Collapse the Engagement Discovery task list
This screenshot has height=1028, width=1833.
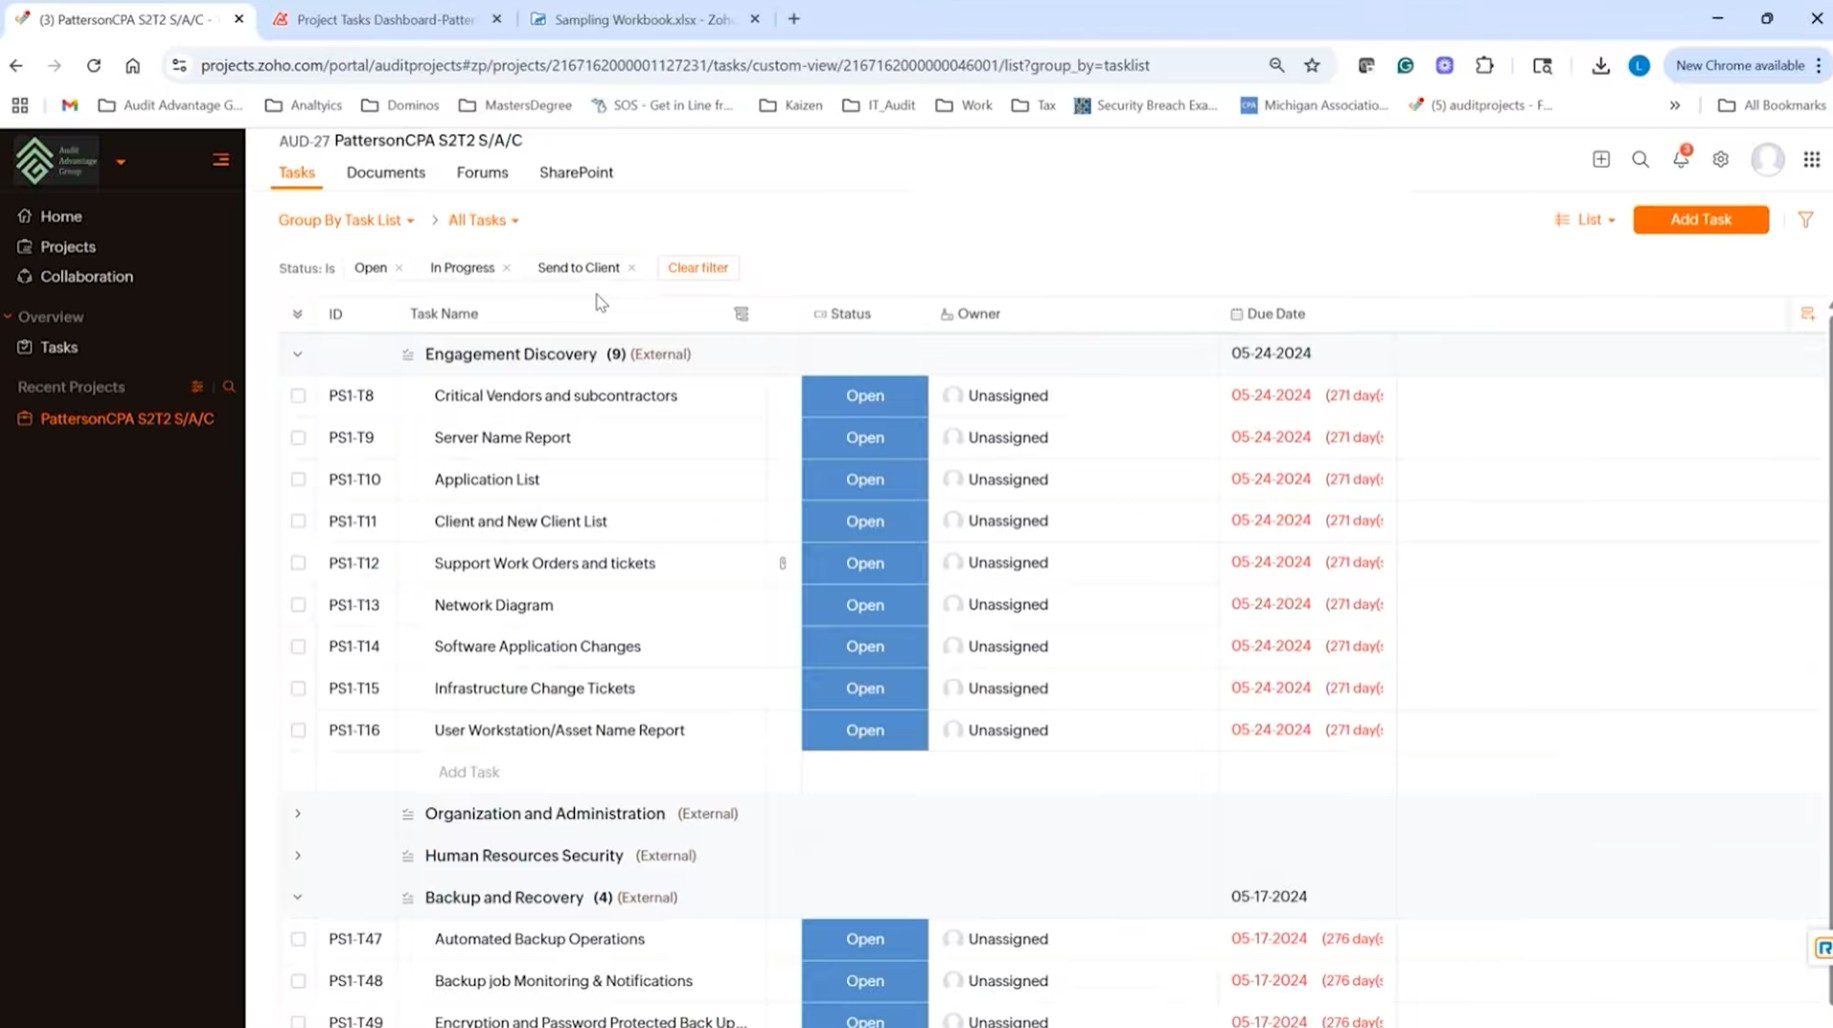[297, 354]
